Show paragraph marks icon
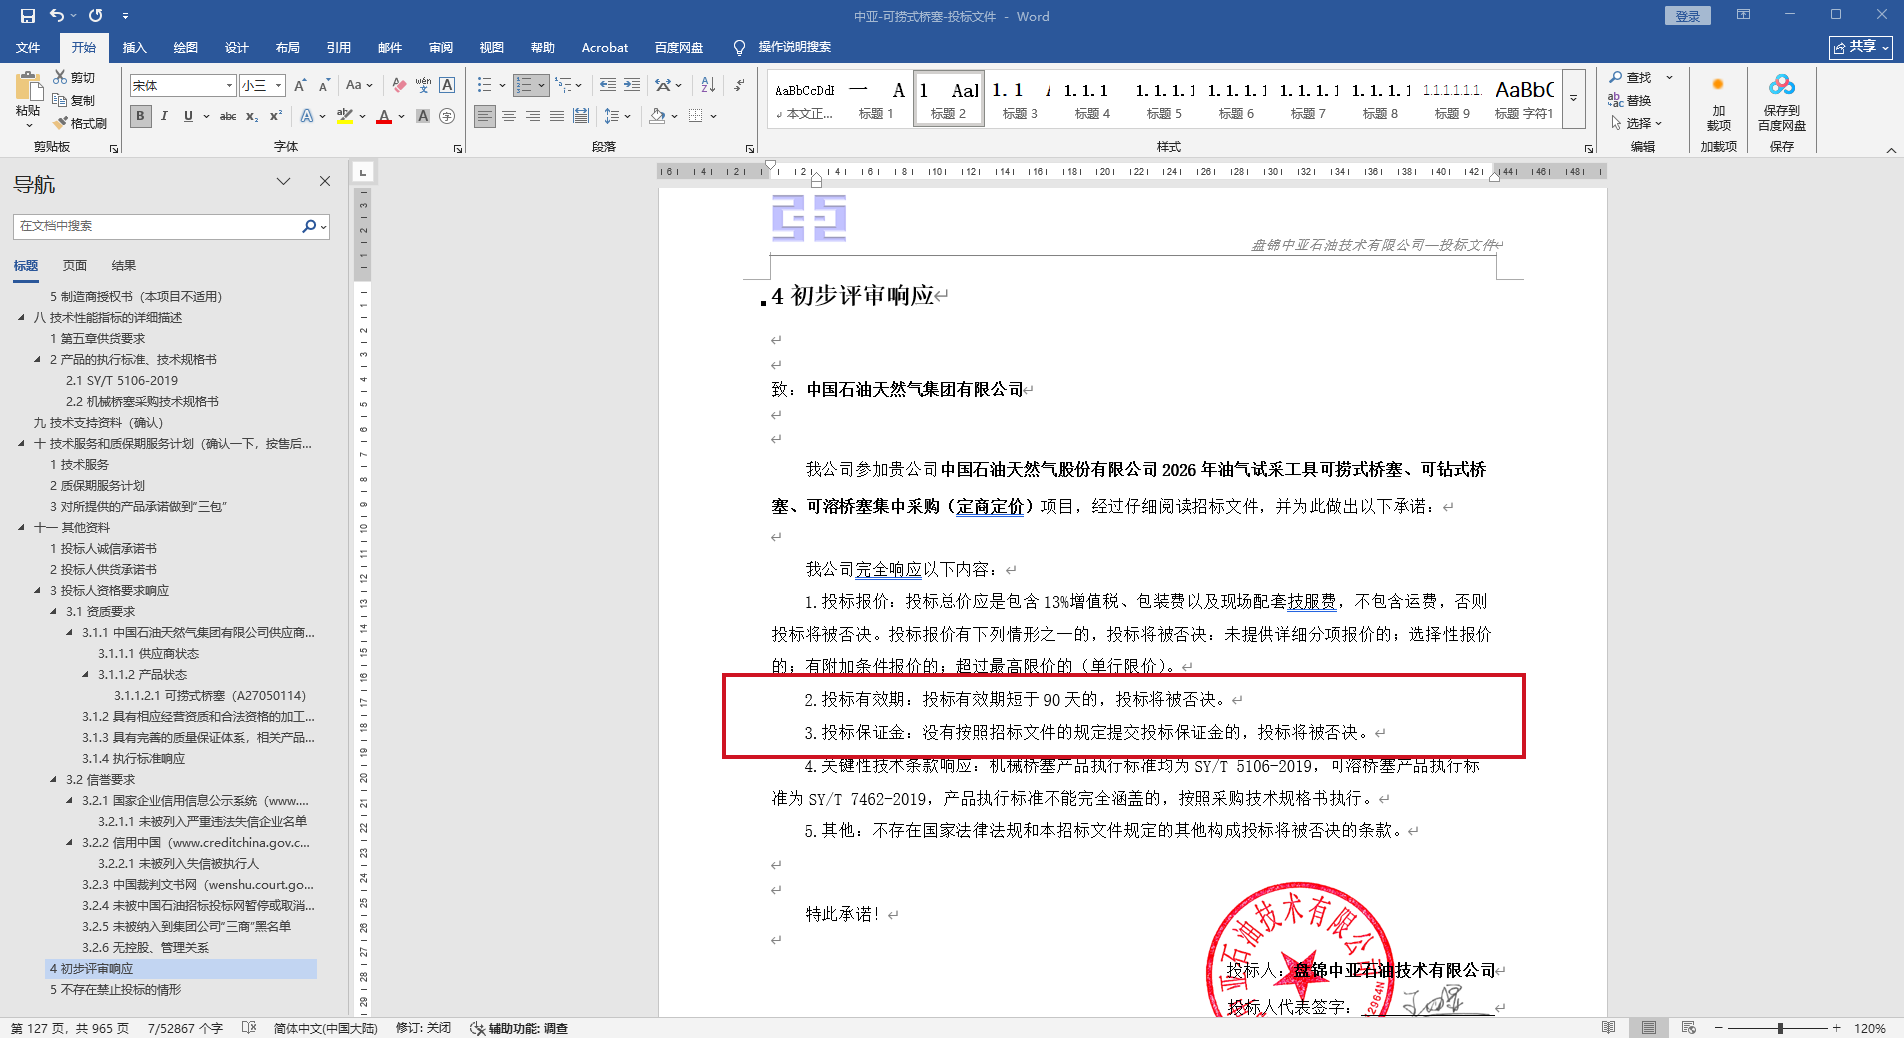 pos(739,85)
